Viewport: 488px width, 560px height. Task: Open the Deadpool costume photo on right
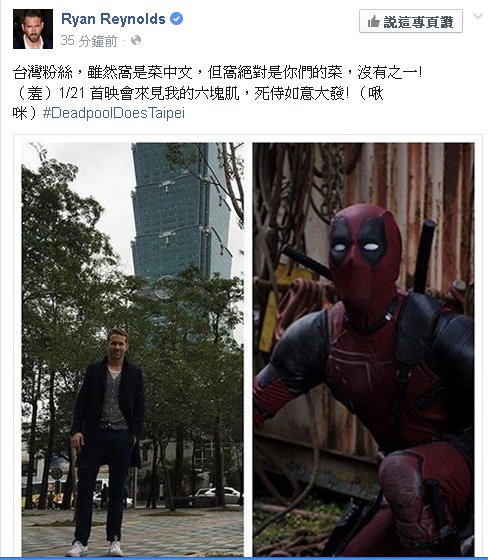coord(364,349)
